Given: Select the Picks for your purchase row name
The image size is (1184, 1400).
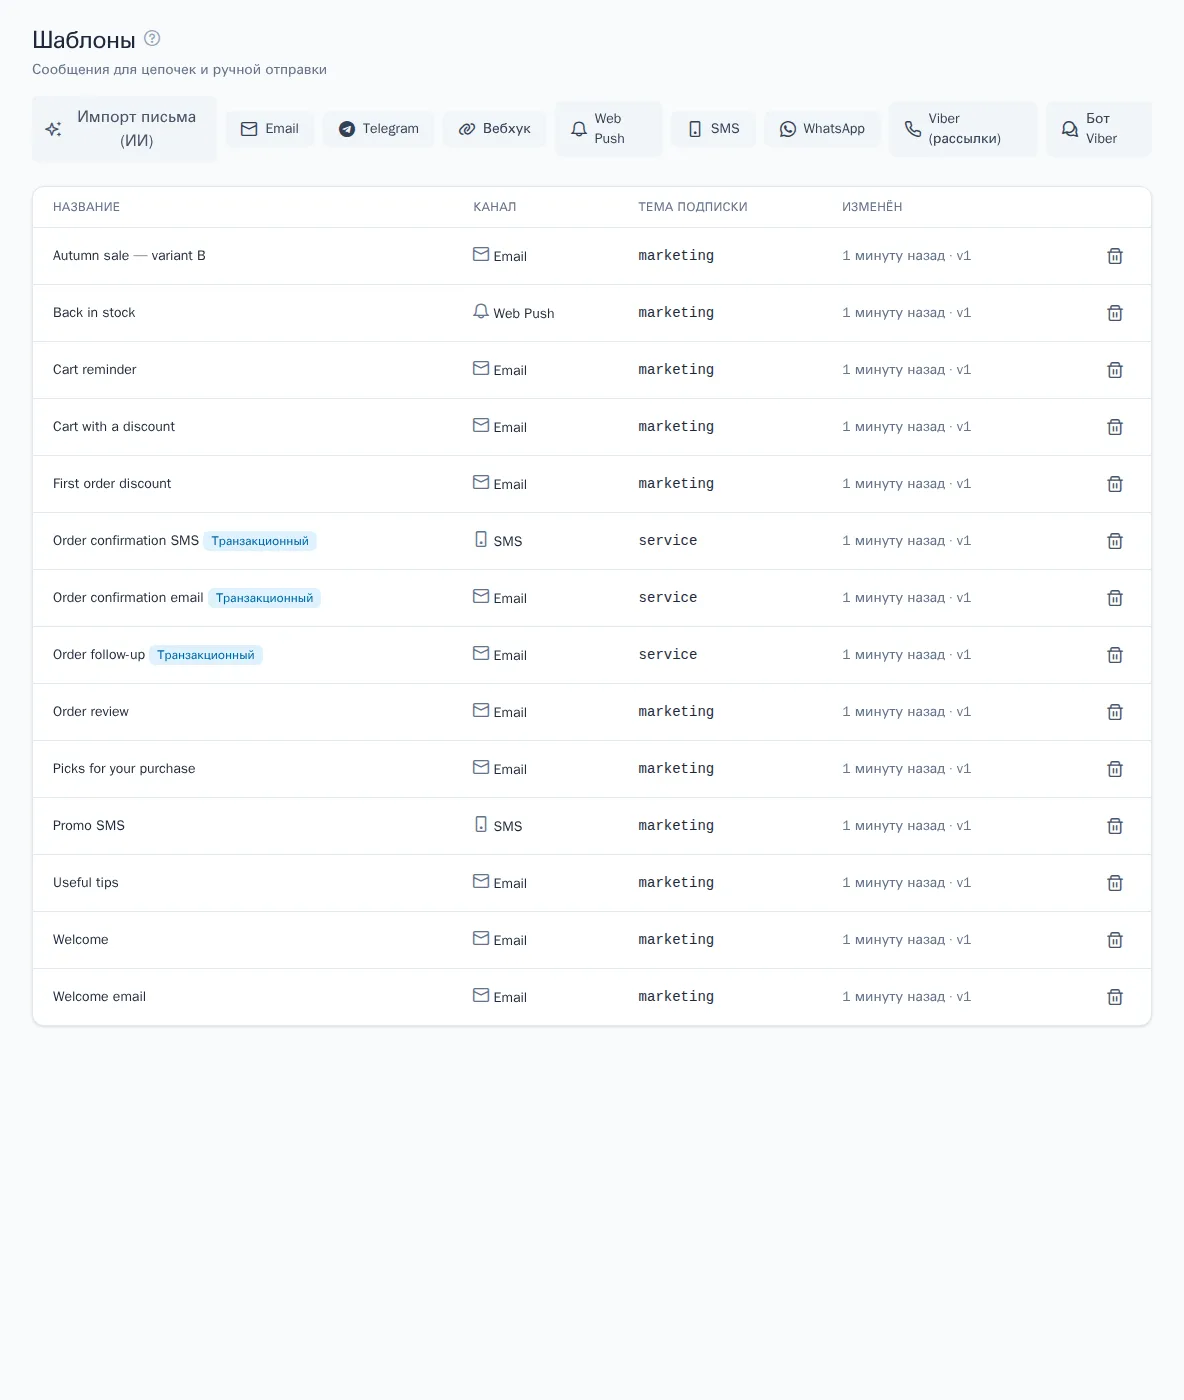Looking at the screenshot, I should point(124,769).
